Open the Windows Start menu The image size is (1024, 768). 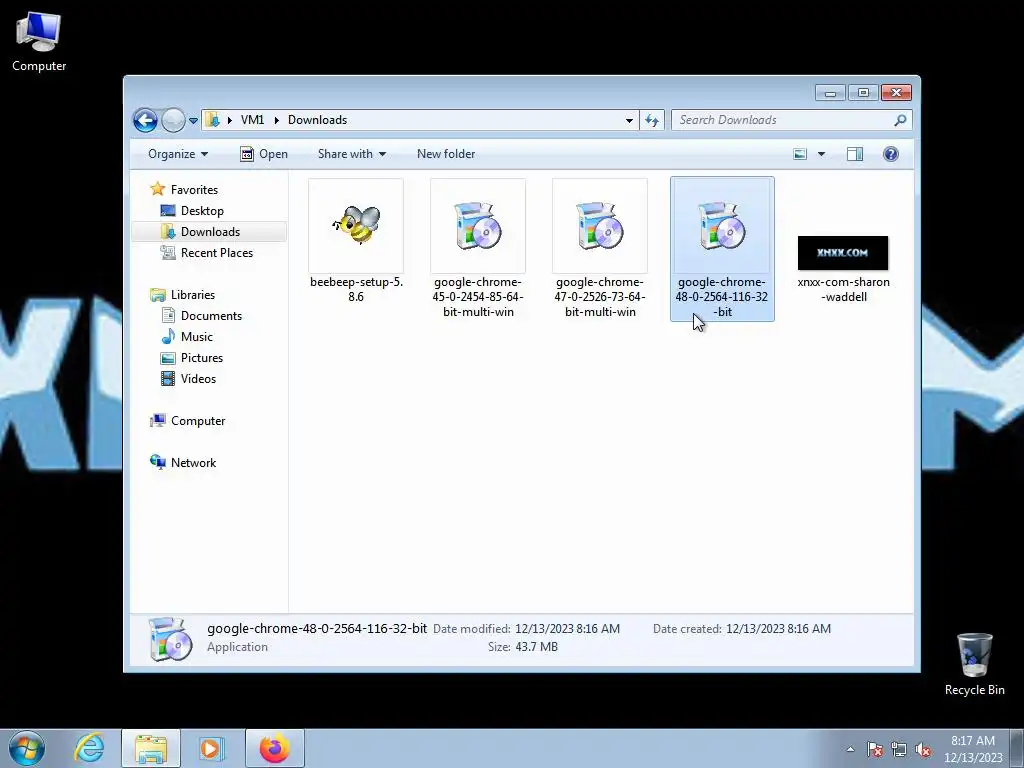click(27, 748)
